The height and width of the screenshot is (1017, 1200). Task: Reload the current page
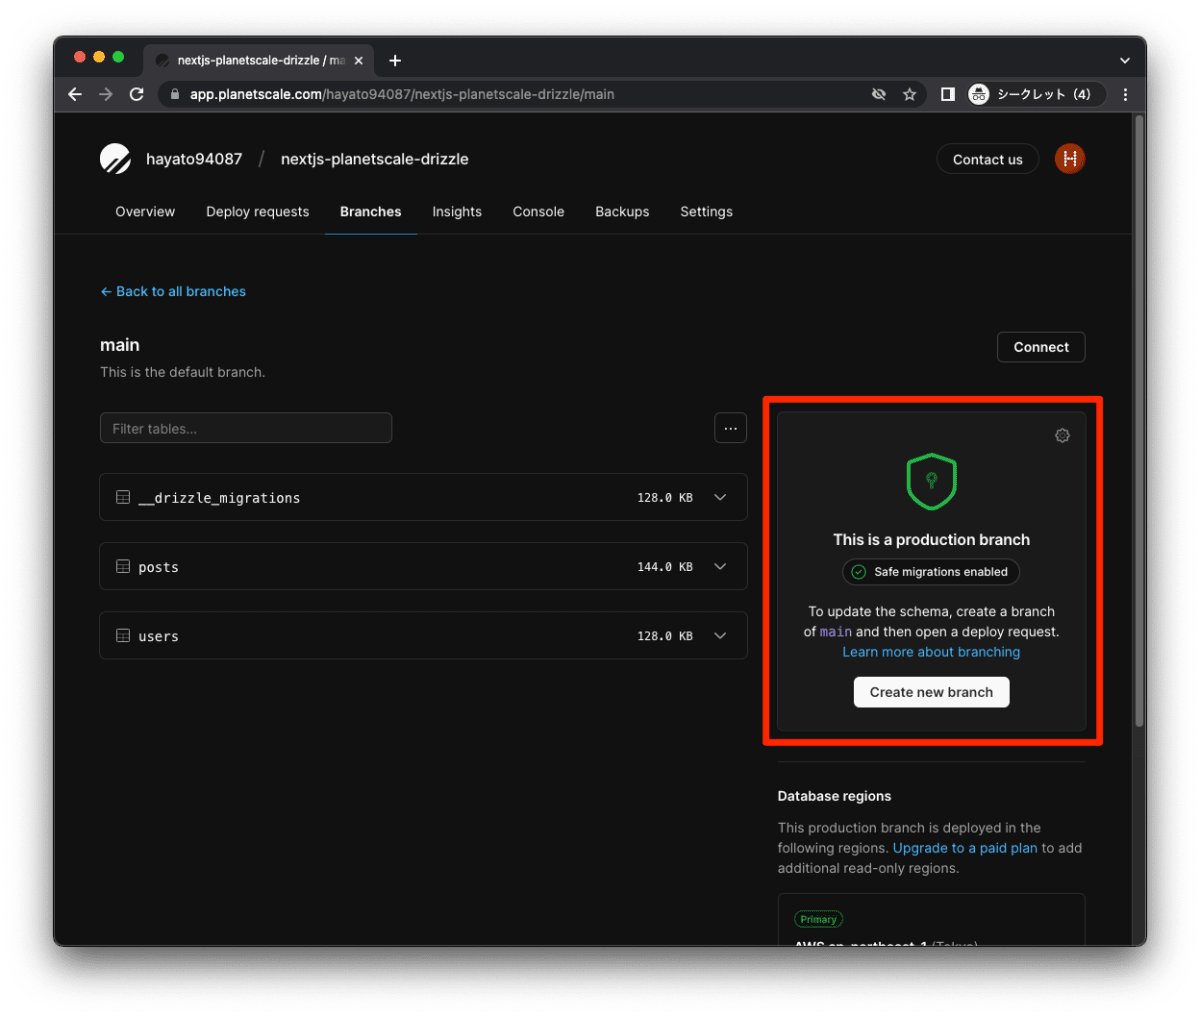(x=137, y=94)
